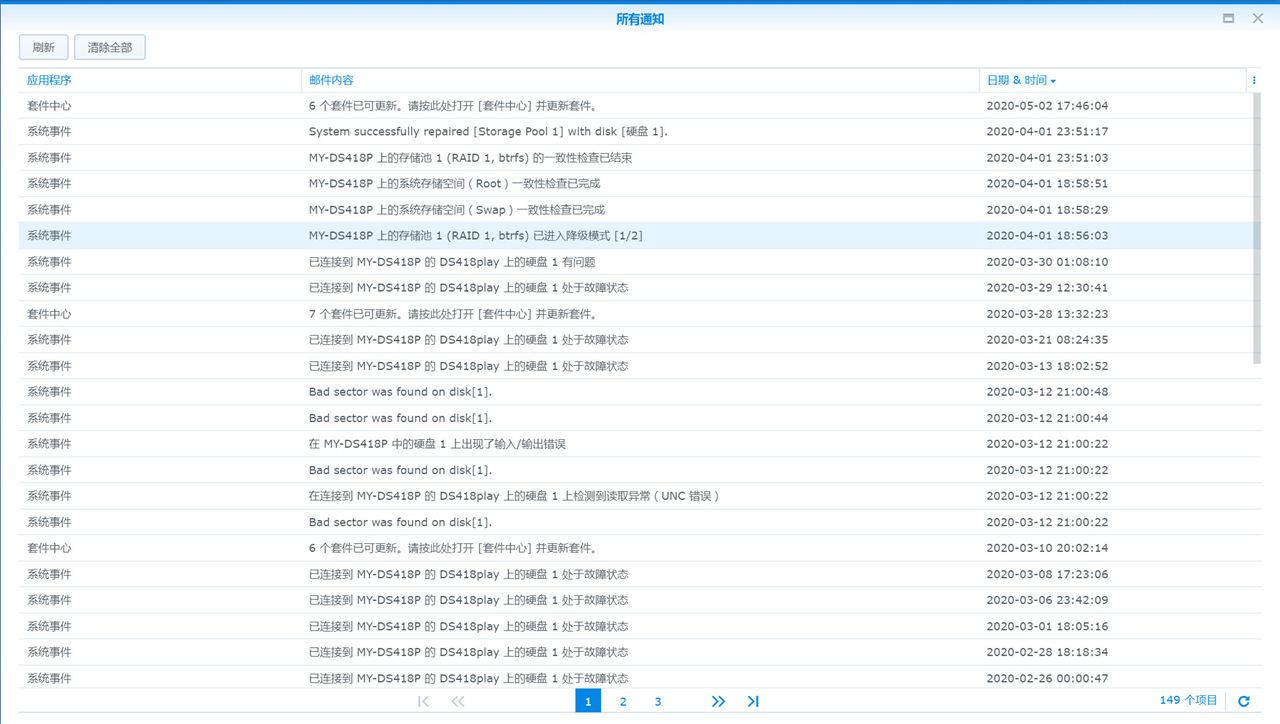This screenshot has height=724, width=1280.
Task: Open the 7 个套件已可更新 notification
Action: click(x=635, y=313)
